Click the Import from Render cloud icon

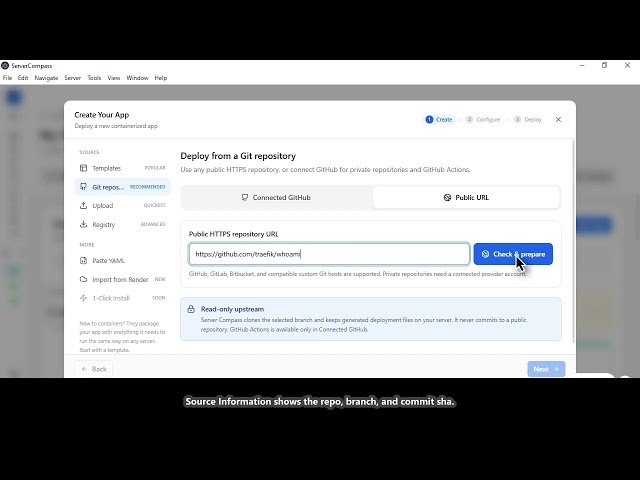(x=83, y=279)
